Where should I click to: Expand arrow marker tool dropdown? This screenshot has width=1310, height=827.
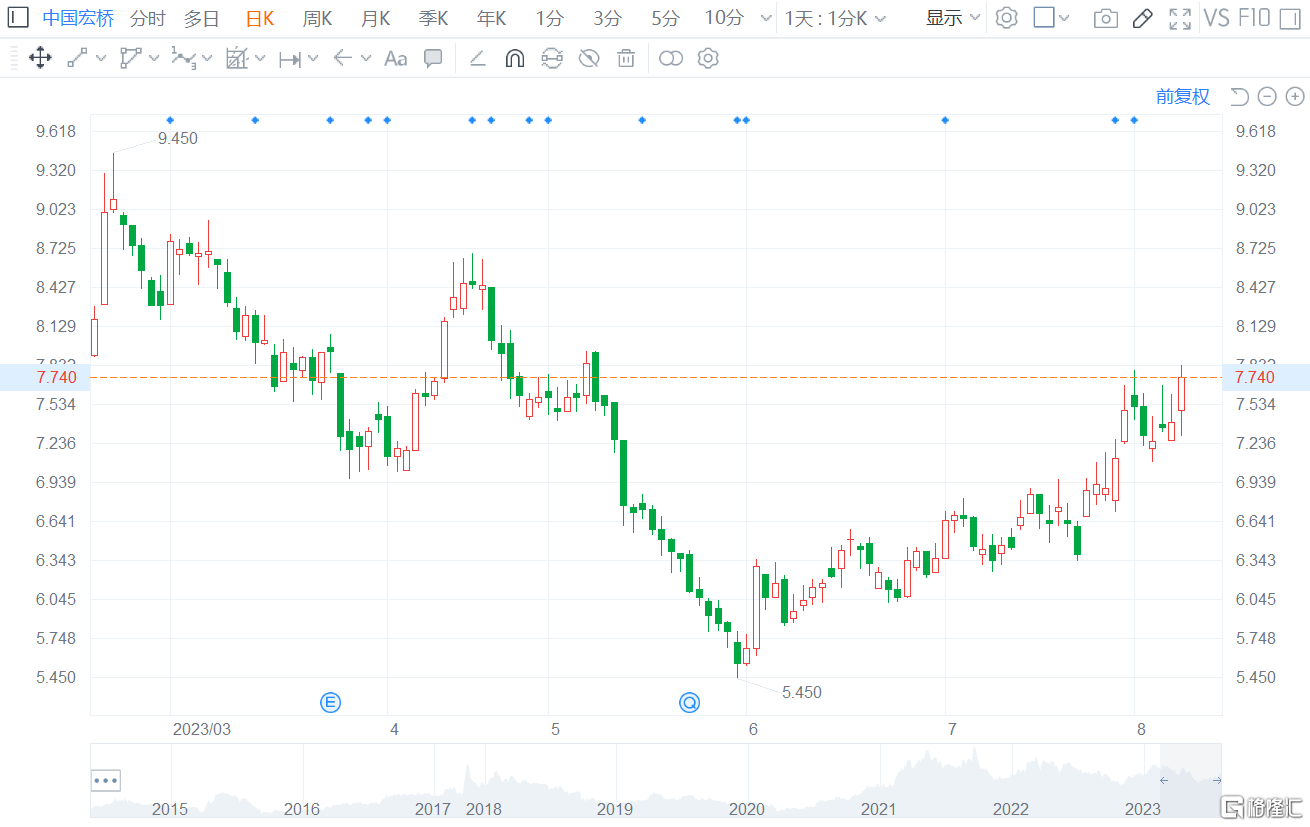365,59
